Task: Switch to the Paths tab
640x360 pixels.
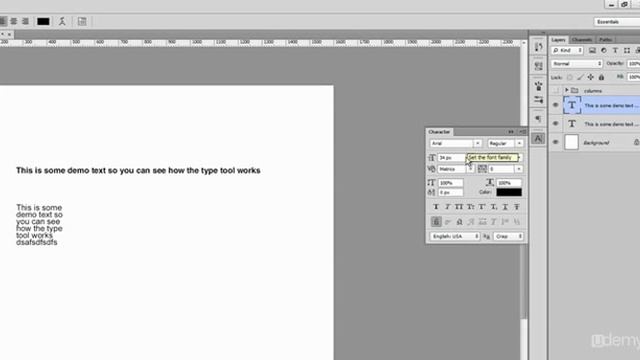Action: click(x=605, y=40)
